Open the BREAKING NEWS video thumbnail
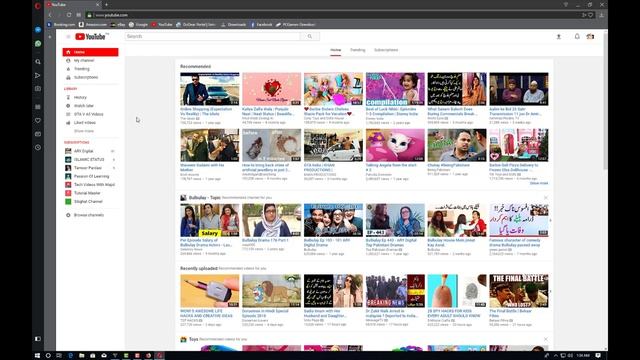This screenshot has height=360, width=640. coord(395,291)
